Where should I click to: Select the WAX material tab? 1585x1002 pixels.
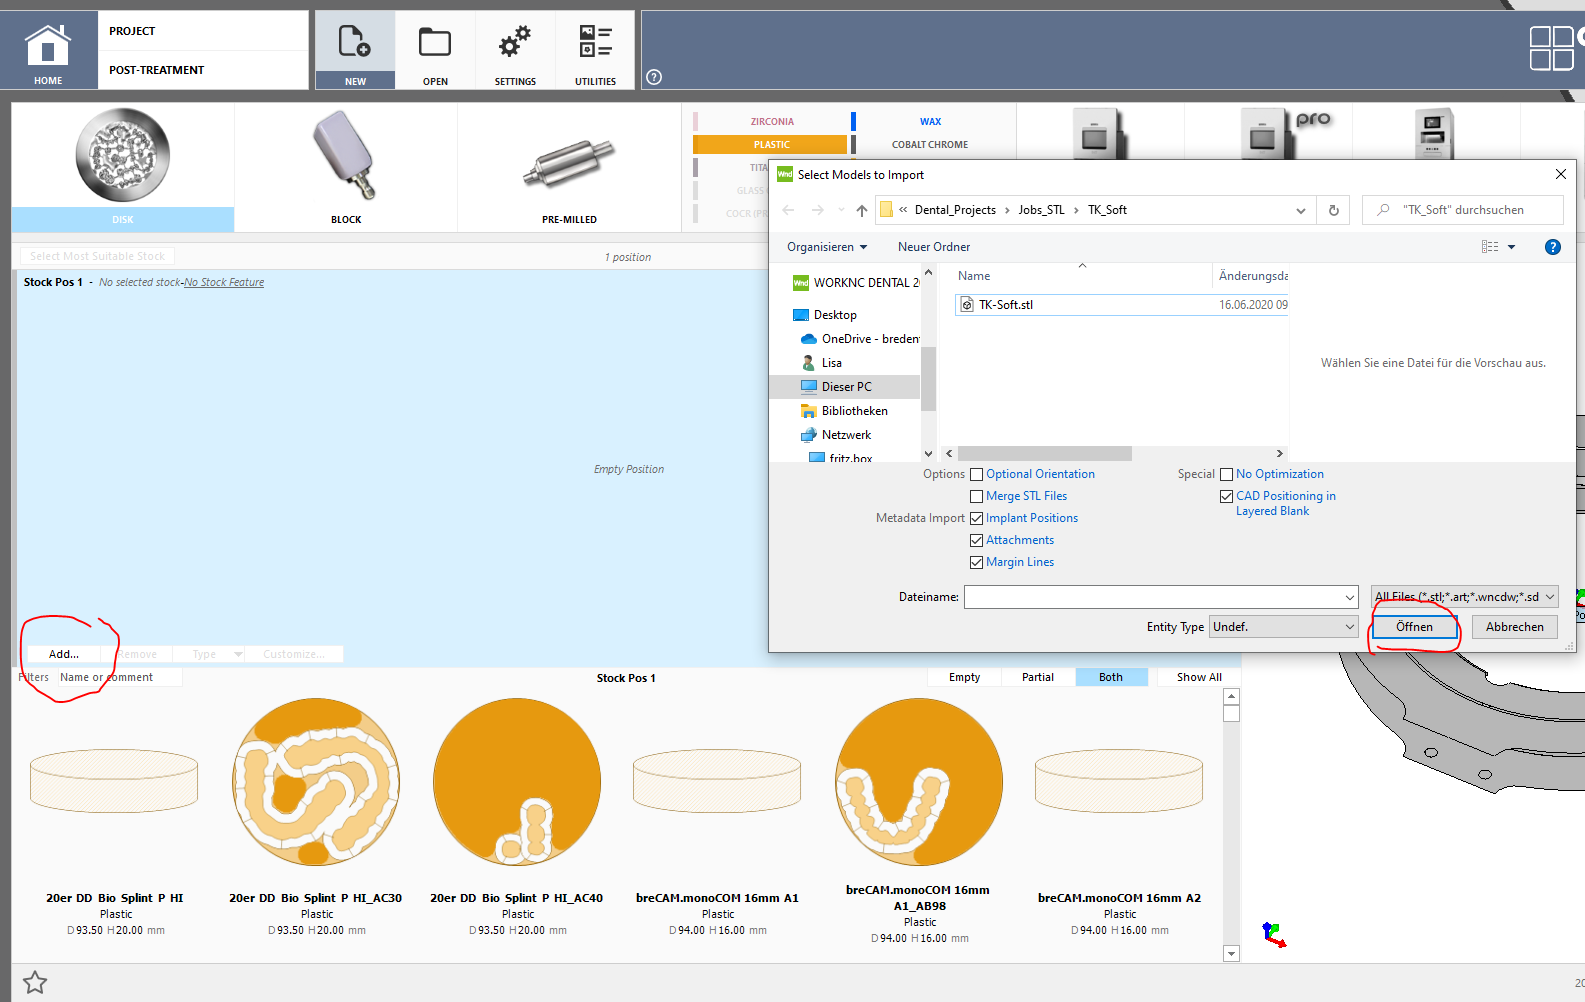931,122
